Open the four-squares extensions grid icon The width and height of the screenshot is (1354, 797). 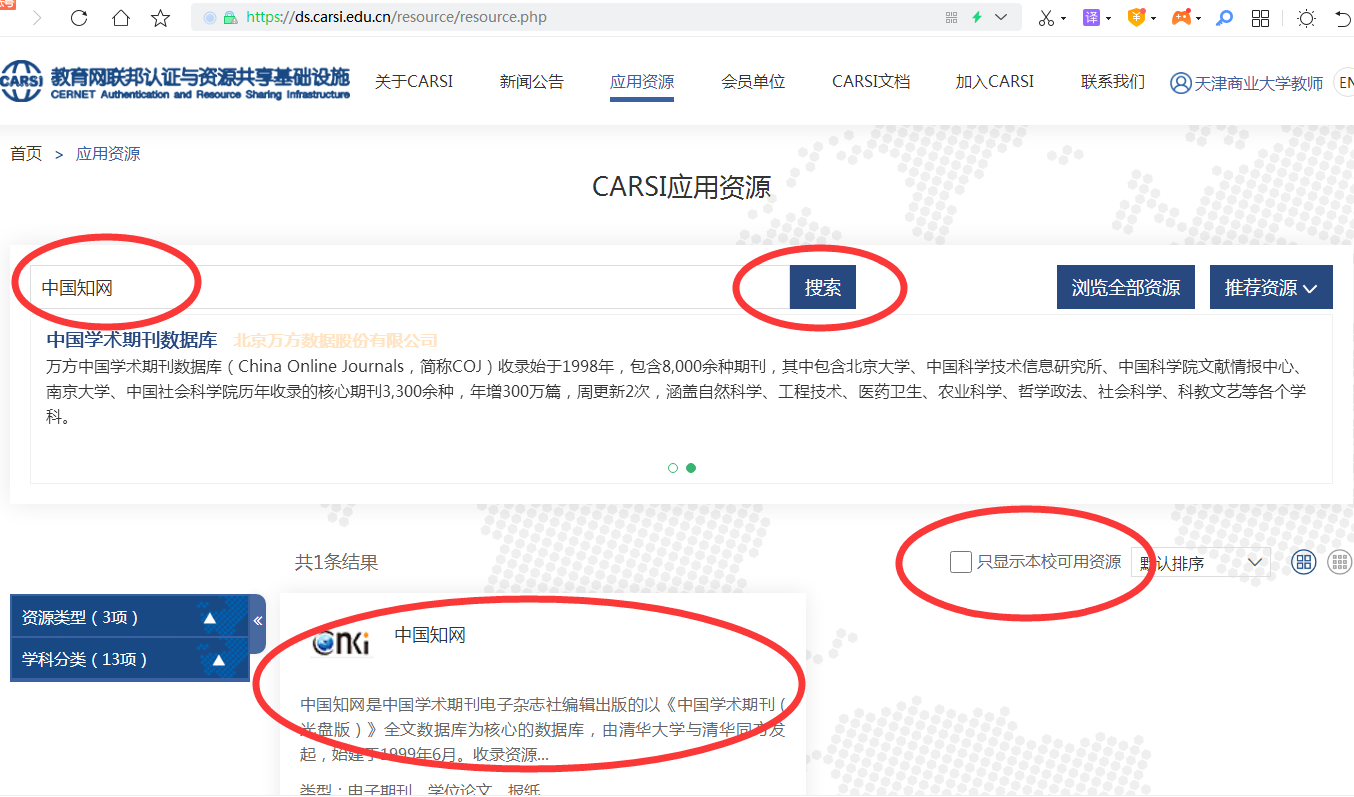pyautogui.click(x=1261, y=18)
